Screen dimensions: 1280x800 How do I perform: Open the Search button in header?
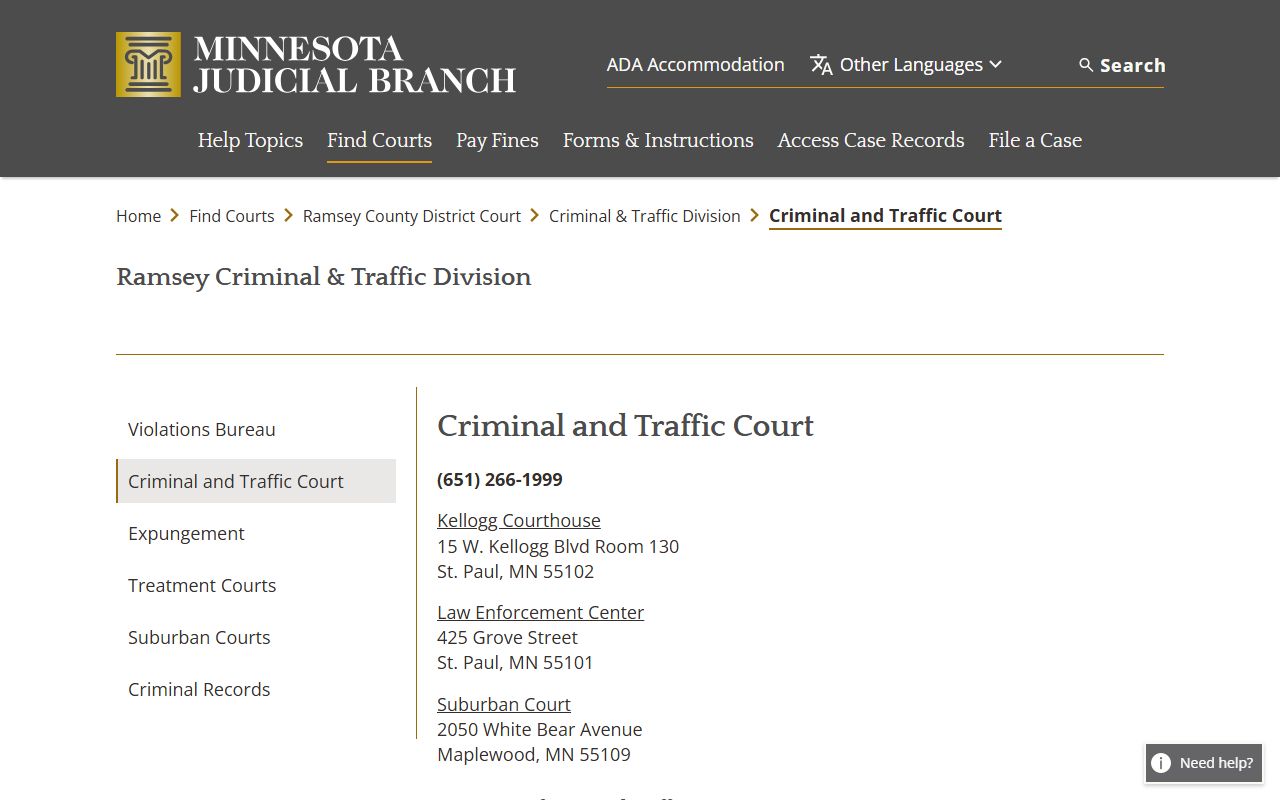(x=1122, y=65)
